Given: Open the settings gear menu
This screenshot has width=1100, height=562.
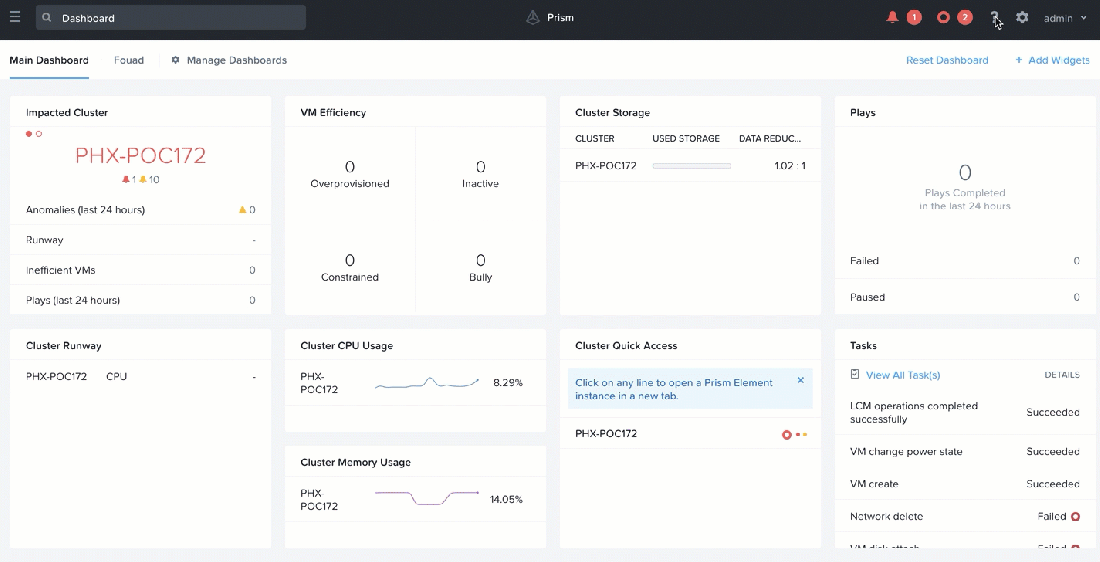Looking at the screenshot, I should 1022,17.
